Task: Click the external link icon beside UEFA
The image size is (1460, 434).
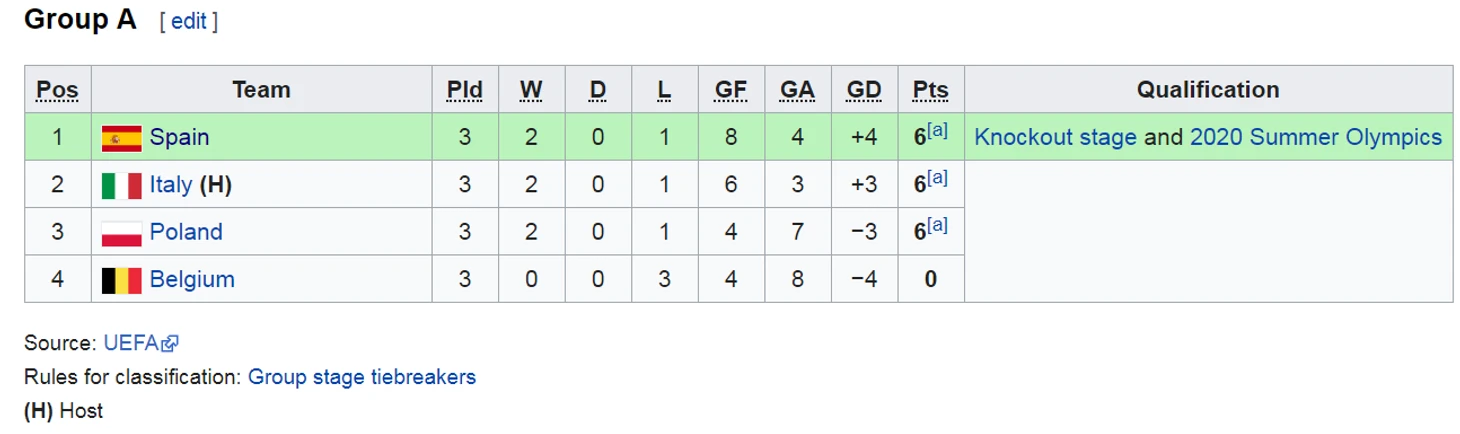Action: [x=170, y=344]
